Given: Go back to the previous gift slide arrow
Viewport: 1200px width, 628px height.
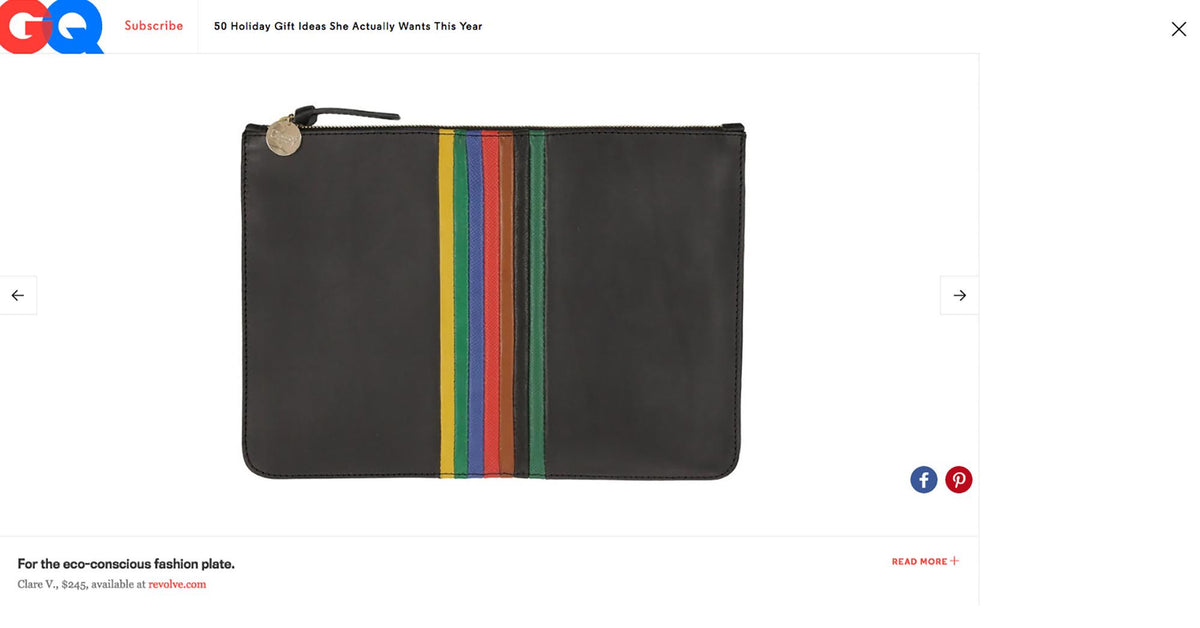Looking at the screenshot, I should [x=18, y=295].
